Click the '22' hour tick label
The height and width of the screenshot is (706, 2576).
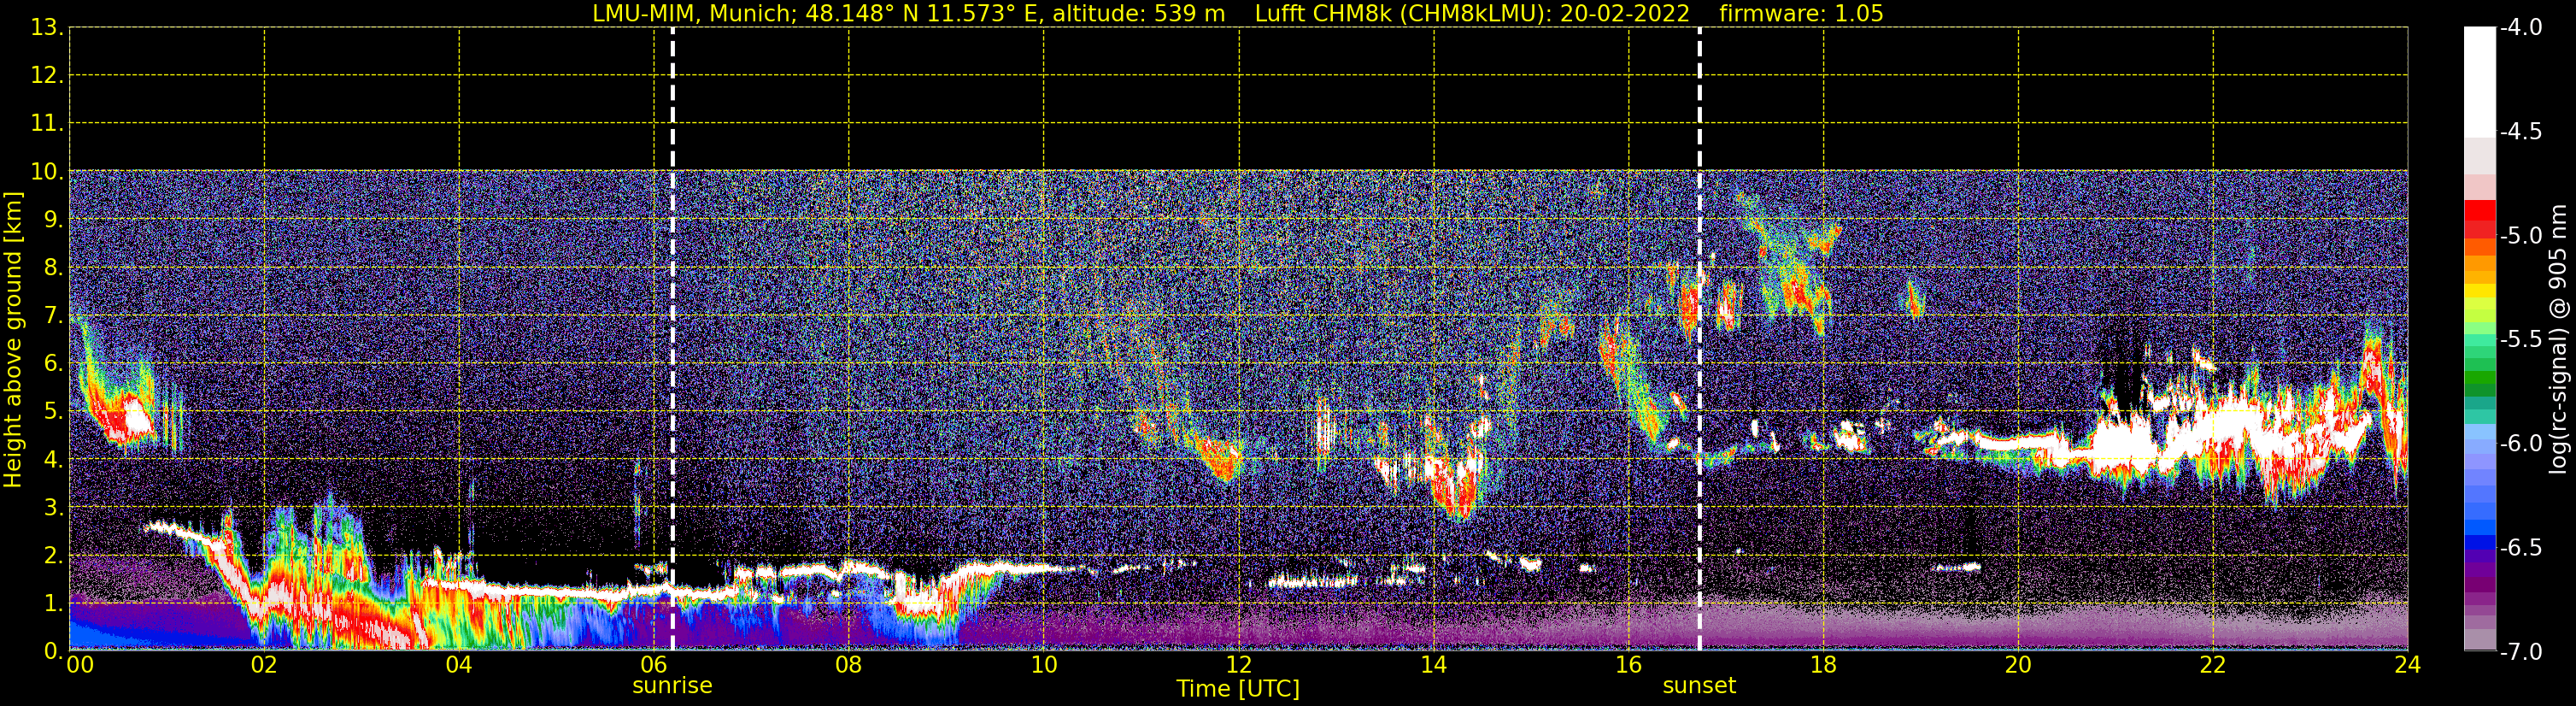pyautogui.click(x=2213, y=665)
